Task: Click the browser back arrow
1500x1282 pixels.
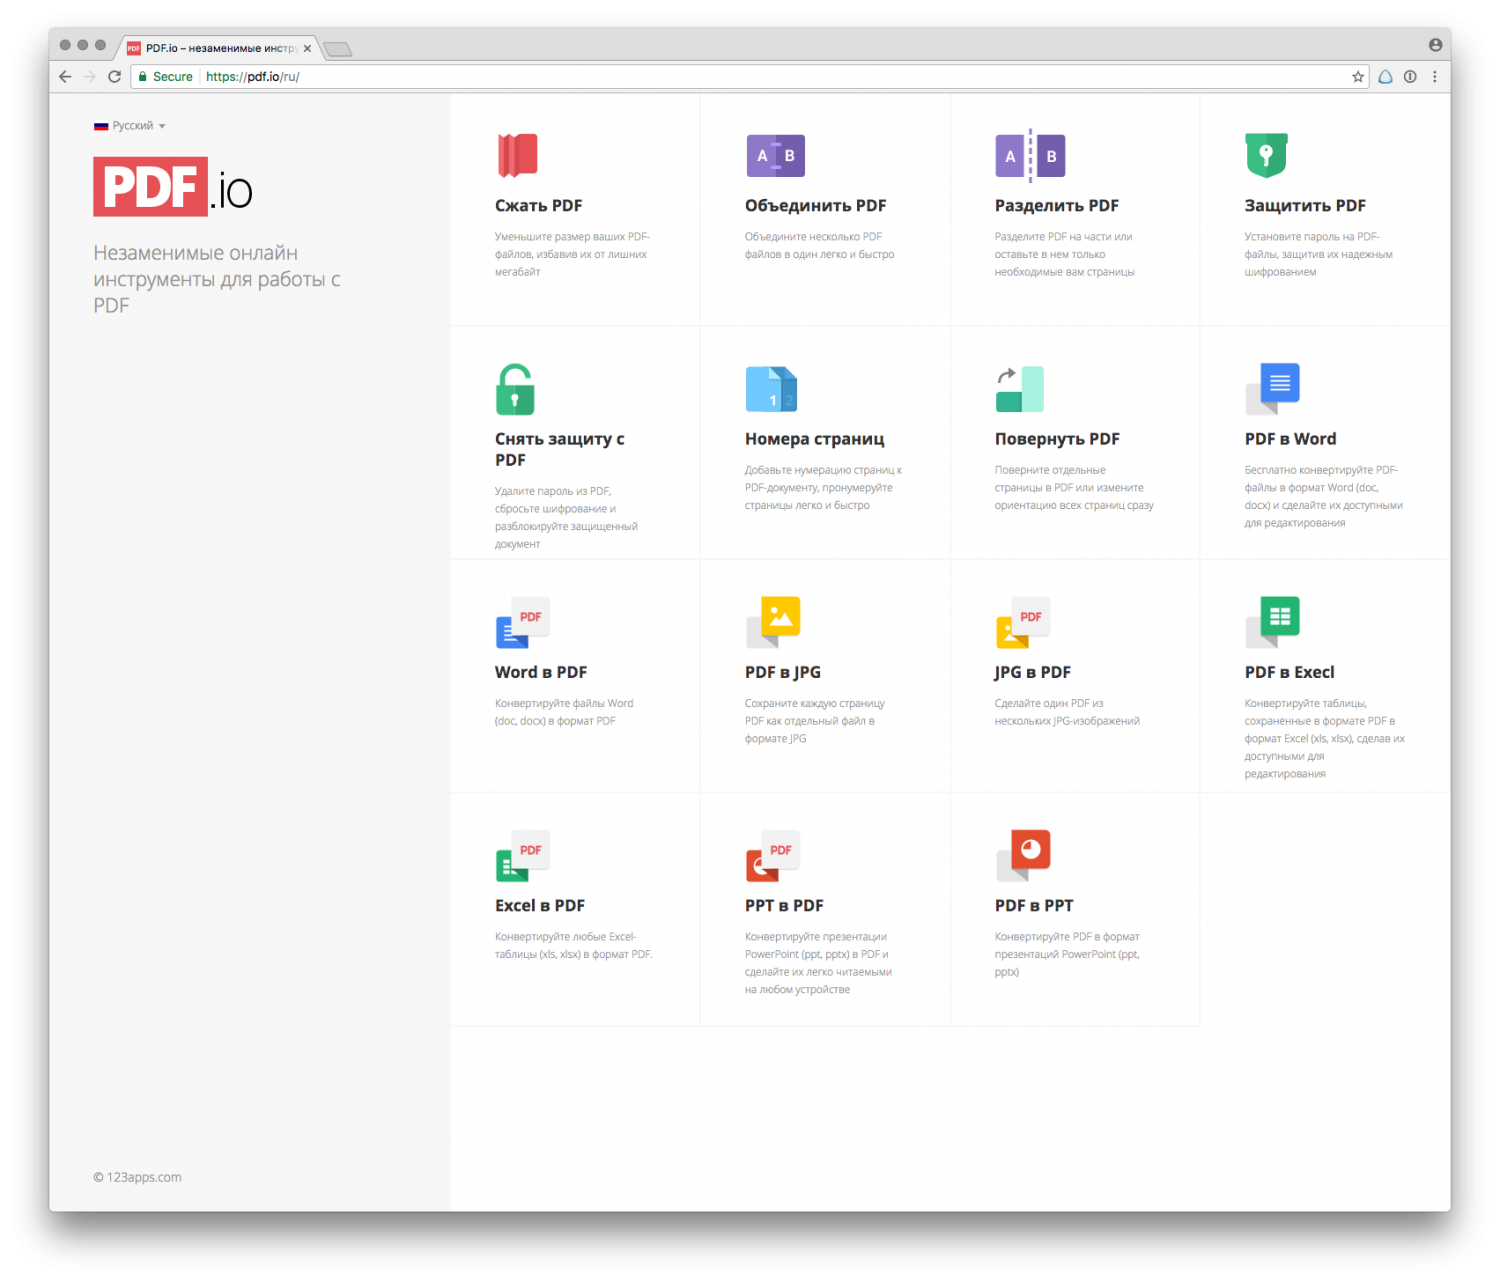Action: 65,77
